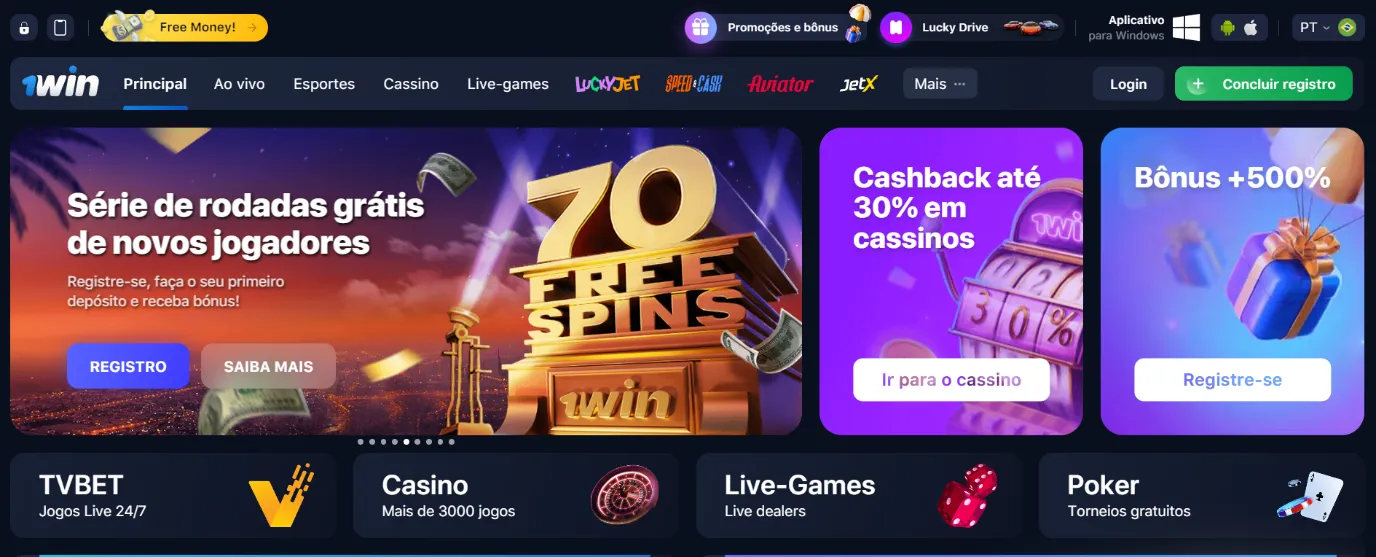Viewport: 1376px width, 557px height.
Task: Open Lucky Drive purple icon
Action: (896, 28)
